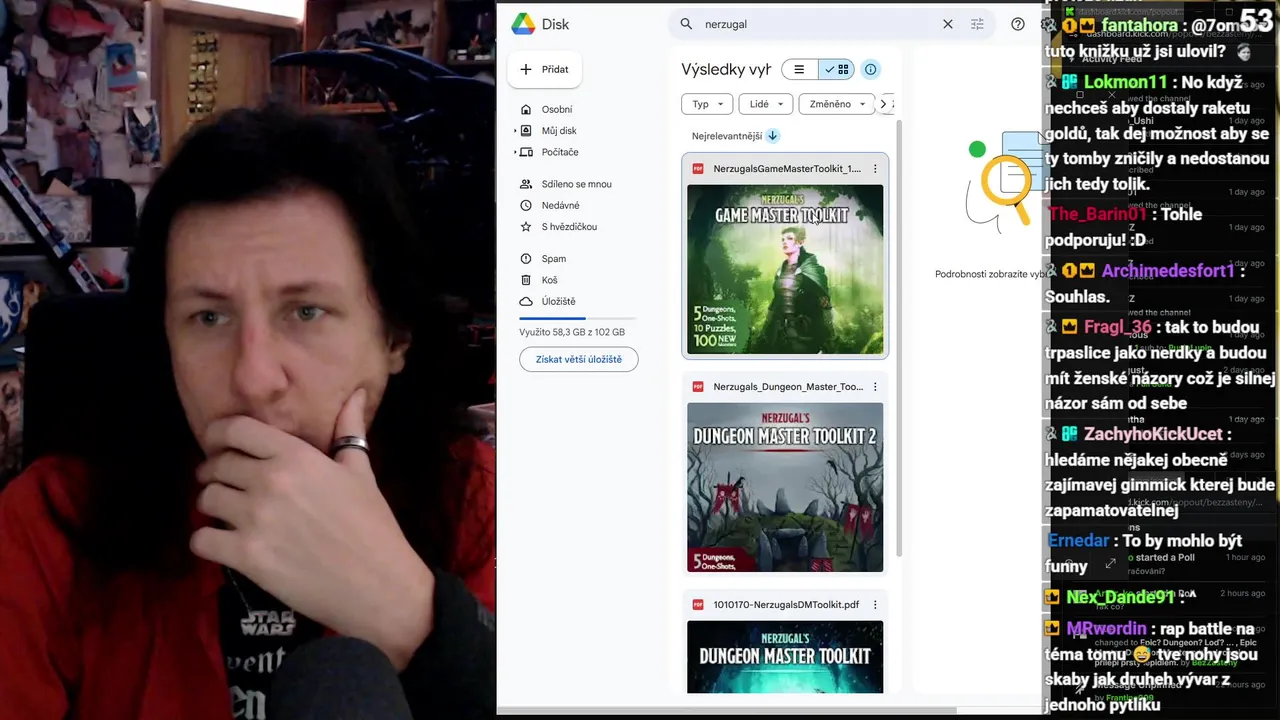Viewport: 1280px width, 720px height.
Task: Switch to grid layout view
Action: point(836,69)
